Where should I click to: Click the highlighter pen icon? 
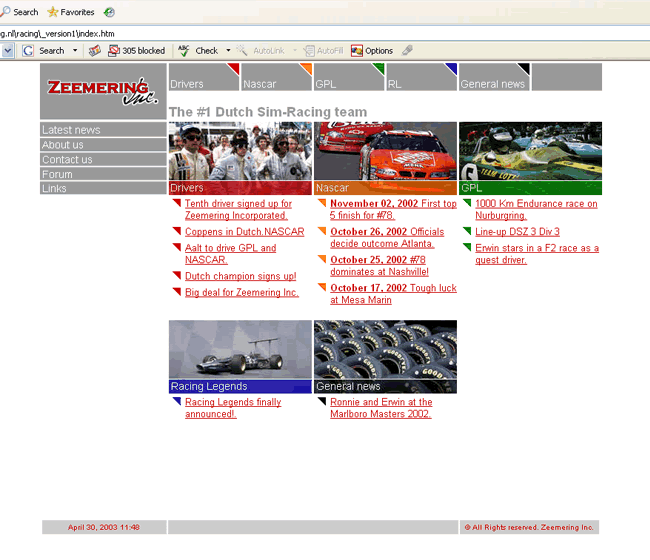click(407, 50)
